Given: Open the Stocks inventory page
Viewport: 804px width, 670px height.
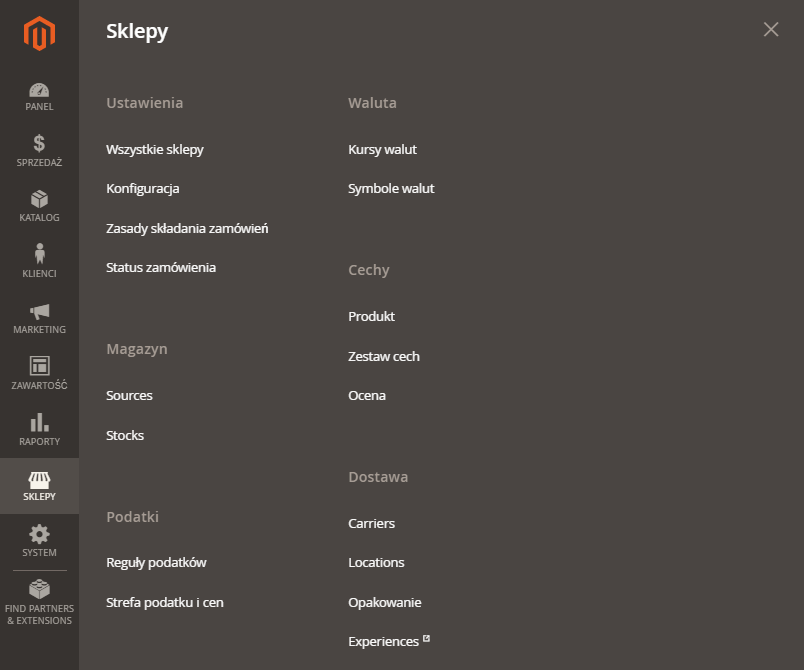Looking at the screenshot, I should [124, 435].
